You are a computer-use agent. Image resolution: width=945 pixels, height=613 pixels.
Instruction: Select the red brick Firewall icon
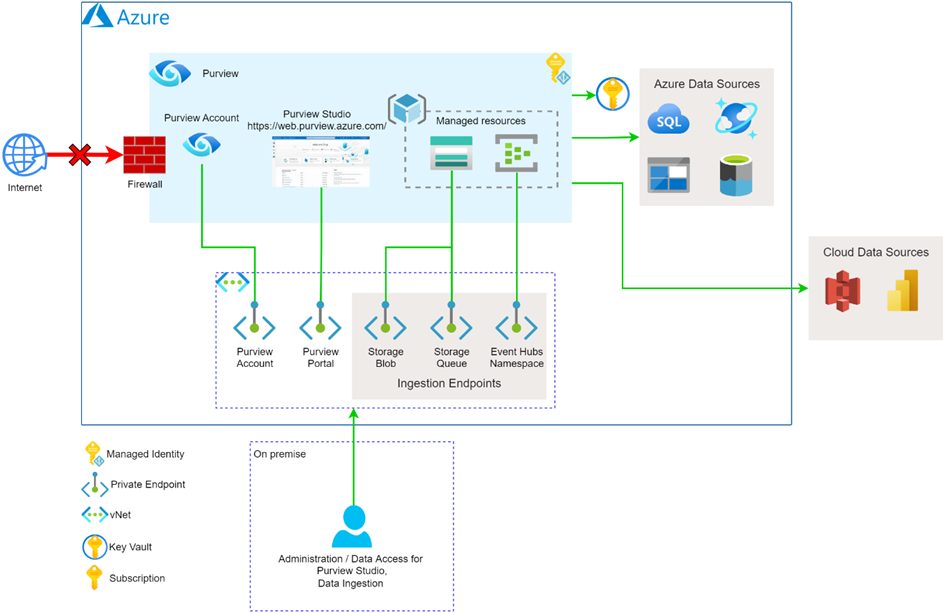coord(143,155)
